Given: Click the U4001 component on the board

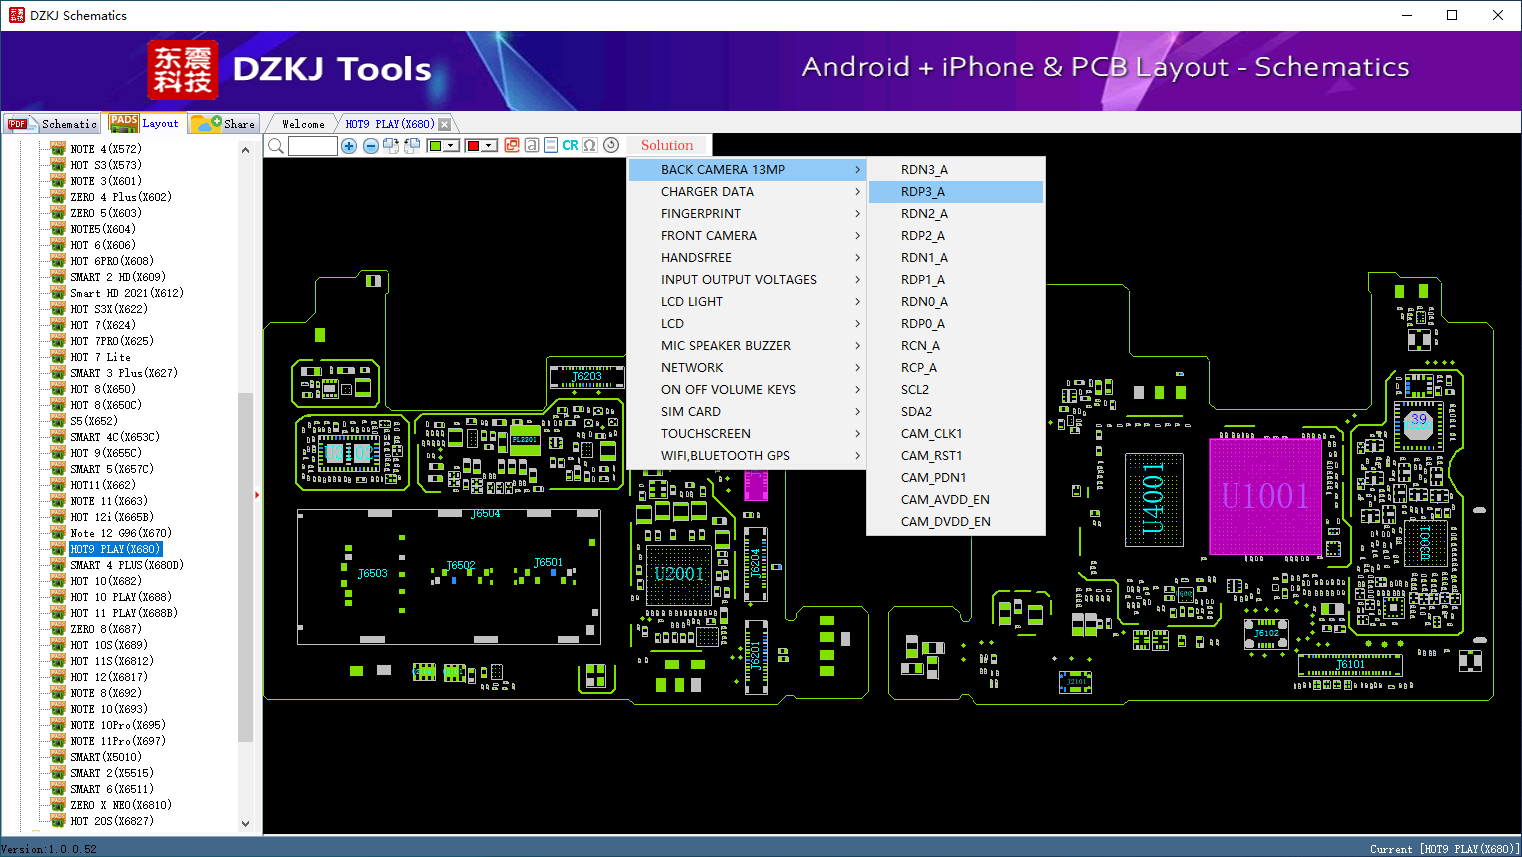Looking at the screenshot, I should click(x=1154, y=499).
